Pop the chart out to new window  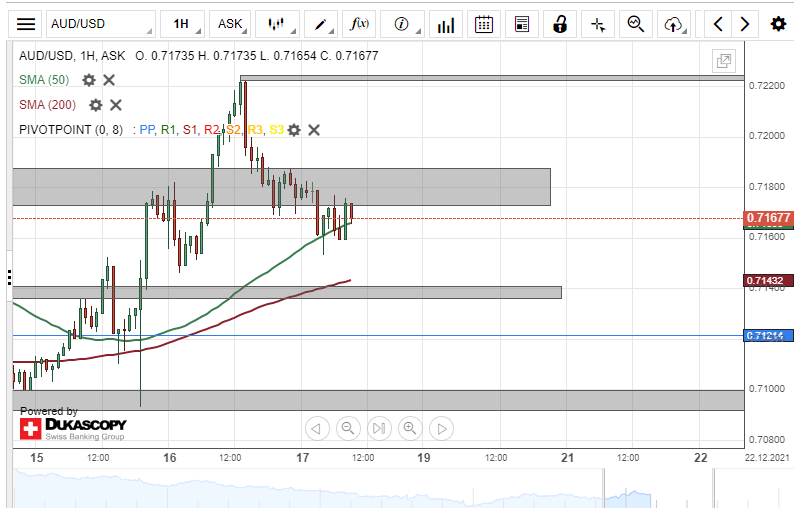tap(723, 61)
